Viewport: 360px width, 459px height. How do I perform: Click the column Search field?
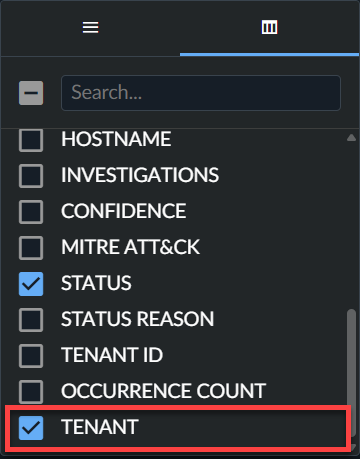pos(201,93)
